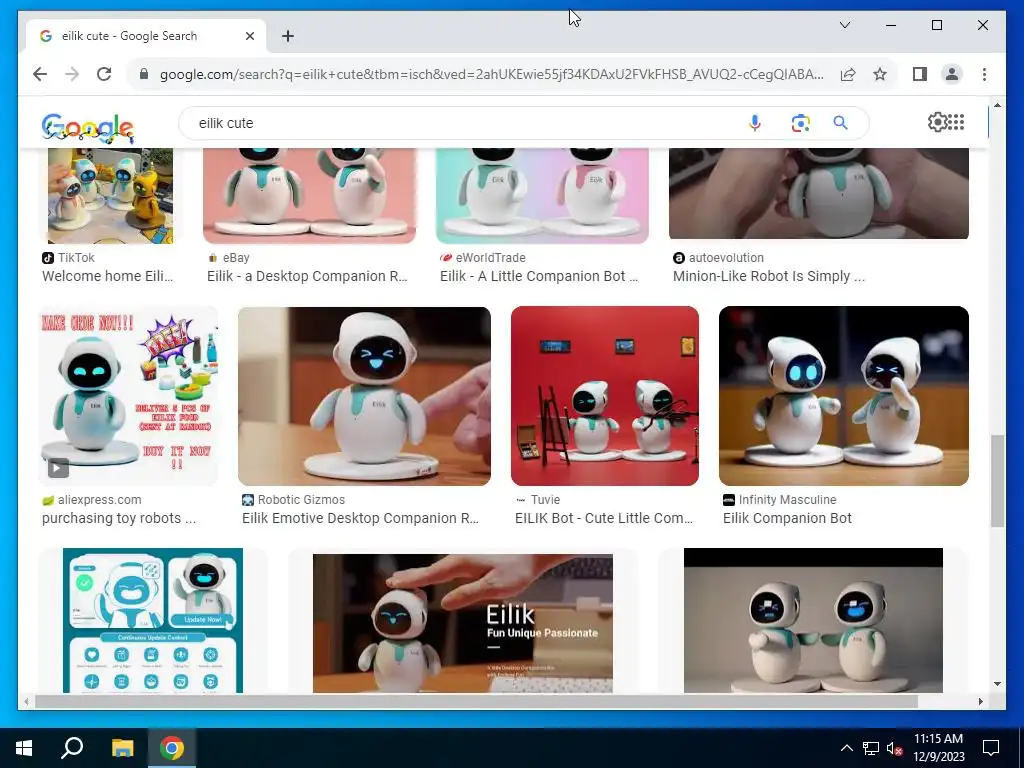Click the EILIK Bot - Cute Little Com... link
The width and height of the screenshot is (1024, 768).
click(604, 519)
